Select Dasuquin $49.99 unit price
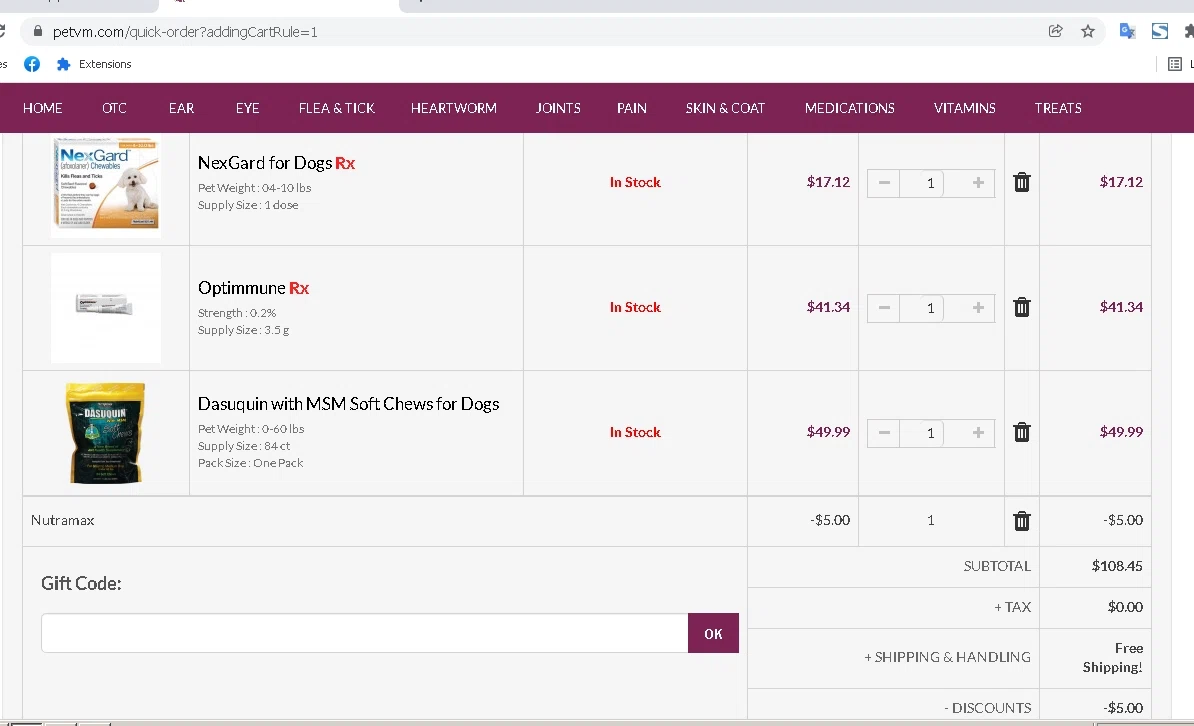The width and height of the screenshot is (1194, 726). (x=828, y=432)
